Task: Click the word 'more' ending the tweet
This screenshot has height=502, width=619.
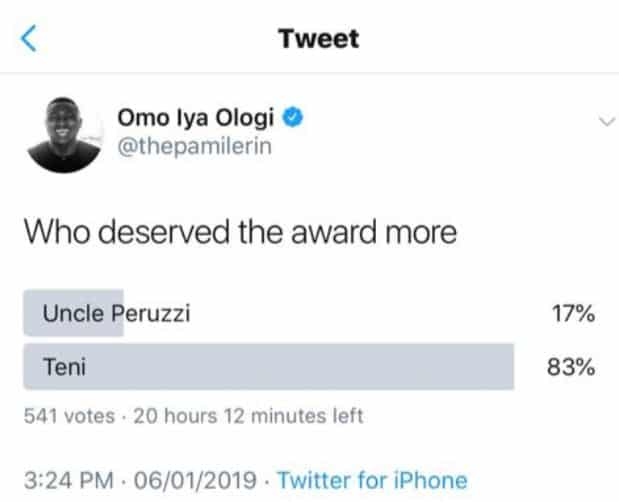Action: click(426, 232)
